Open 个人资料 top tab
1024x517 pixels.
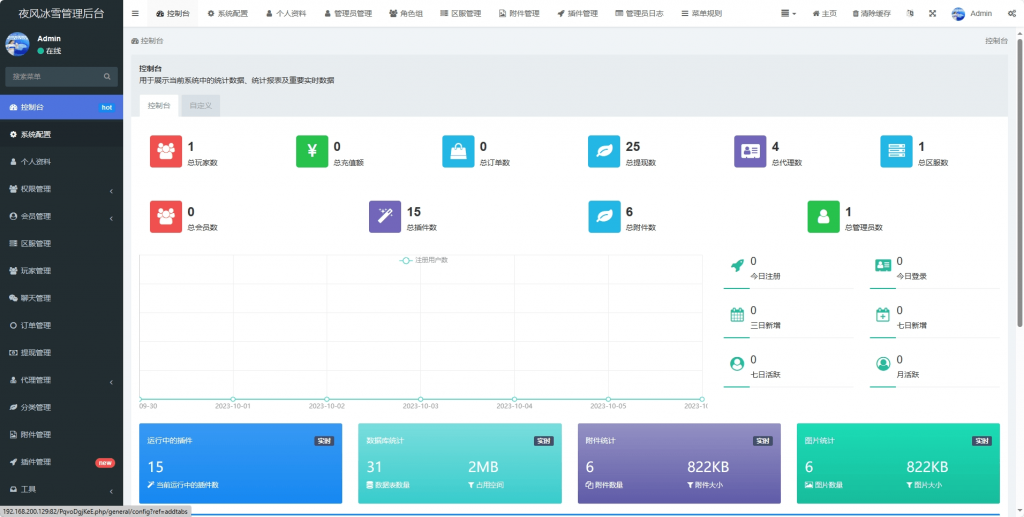pos(286,13)
